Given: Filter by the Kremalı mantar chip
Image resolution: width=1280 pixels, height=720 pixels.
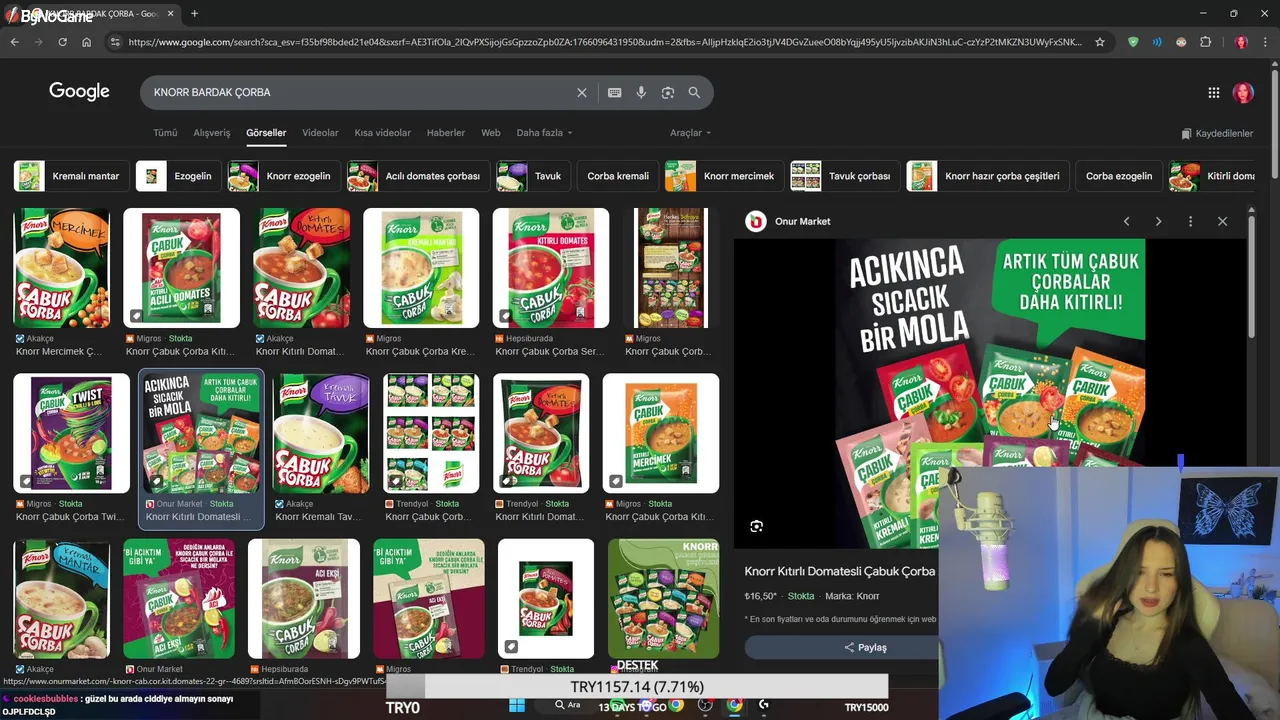Looking at the screenshot, I should [72, 176].
